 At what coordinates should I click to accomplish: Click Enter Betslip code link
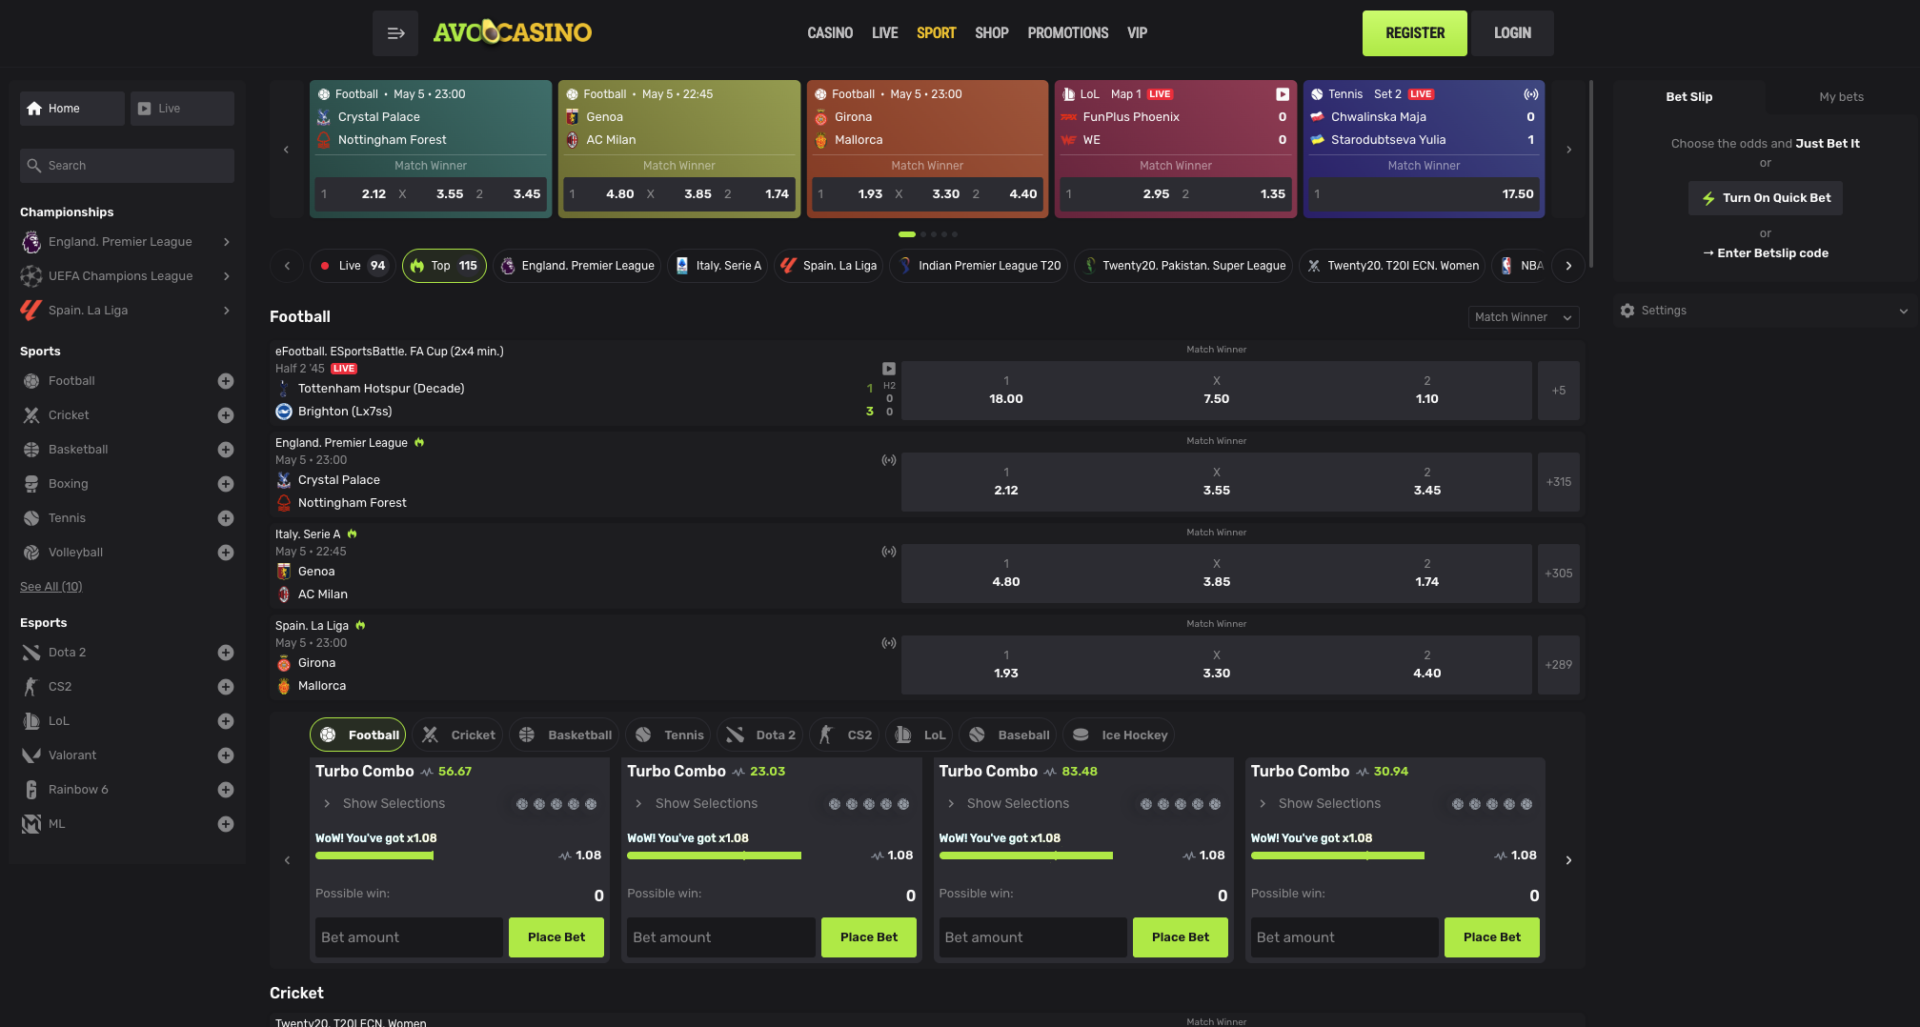1766,253
